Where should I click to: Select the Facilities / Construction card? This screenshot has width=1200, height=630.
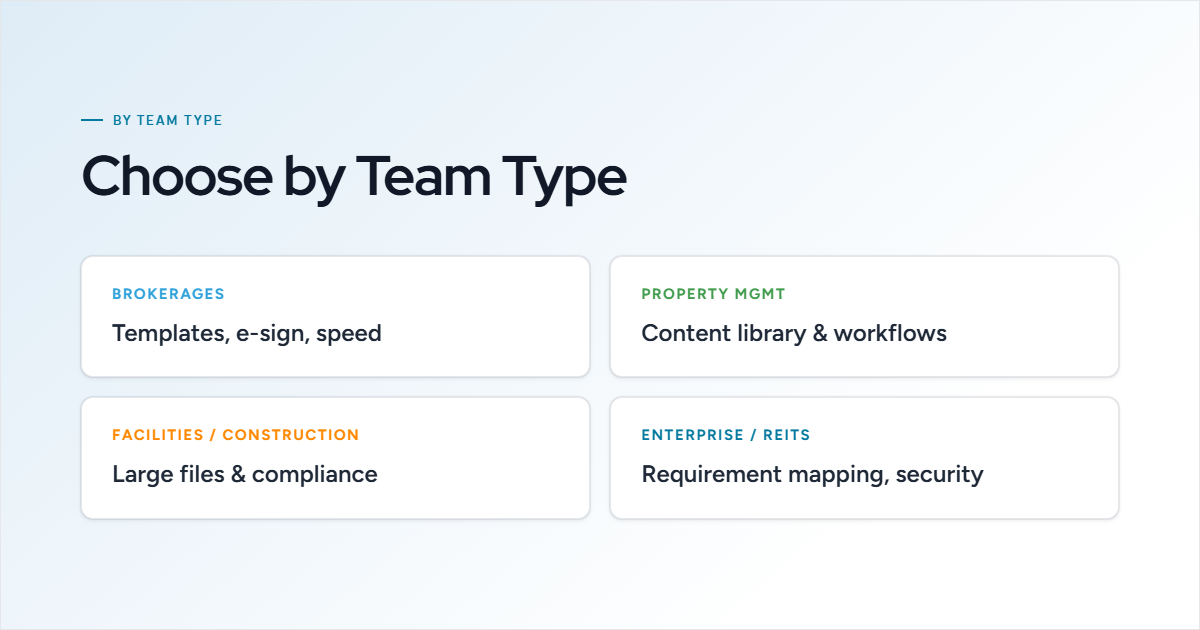coord(335,458)
